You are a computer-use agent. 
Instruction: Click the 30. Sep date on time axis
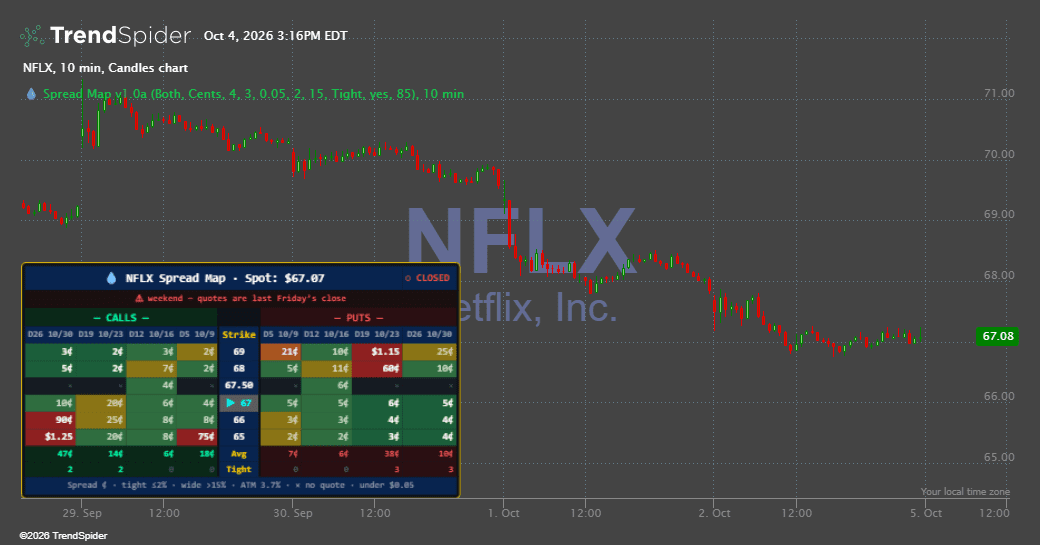pyautogui.click(x=292, y=513)
